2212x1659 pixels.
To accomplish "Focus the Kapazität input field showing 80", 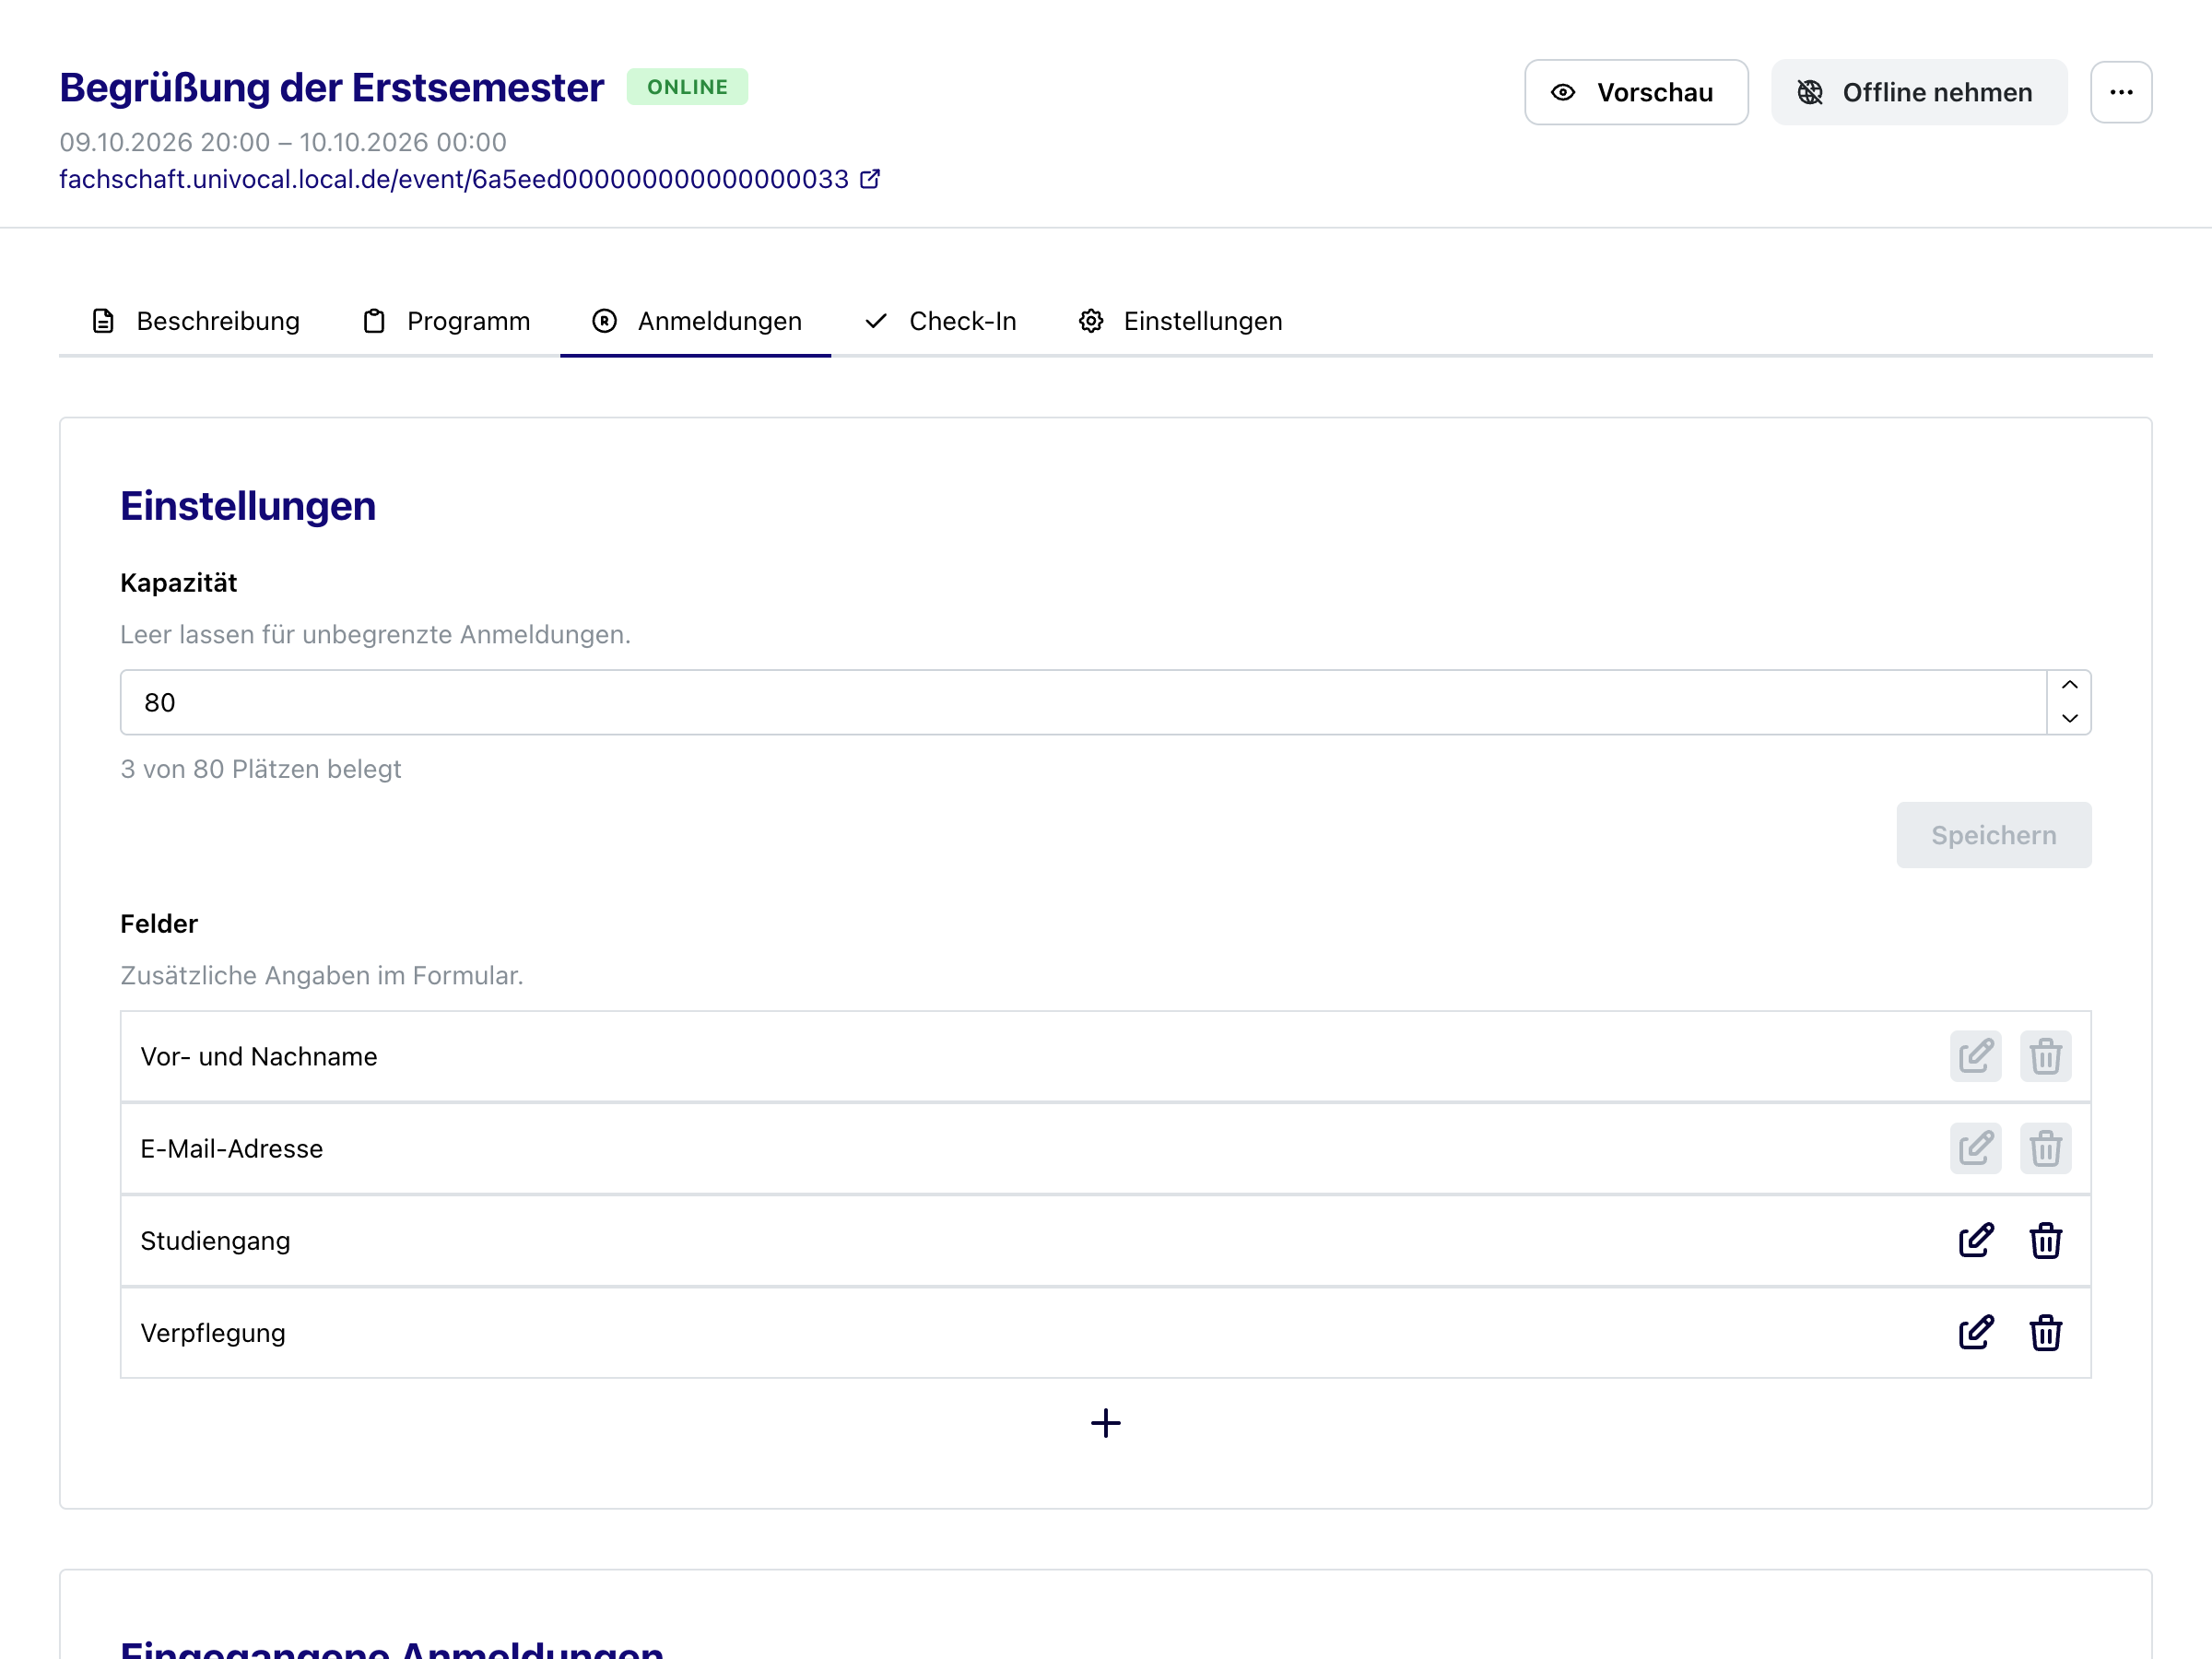I will (1083, 702).
